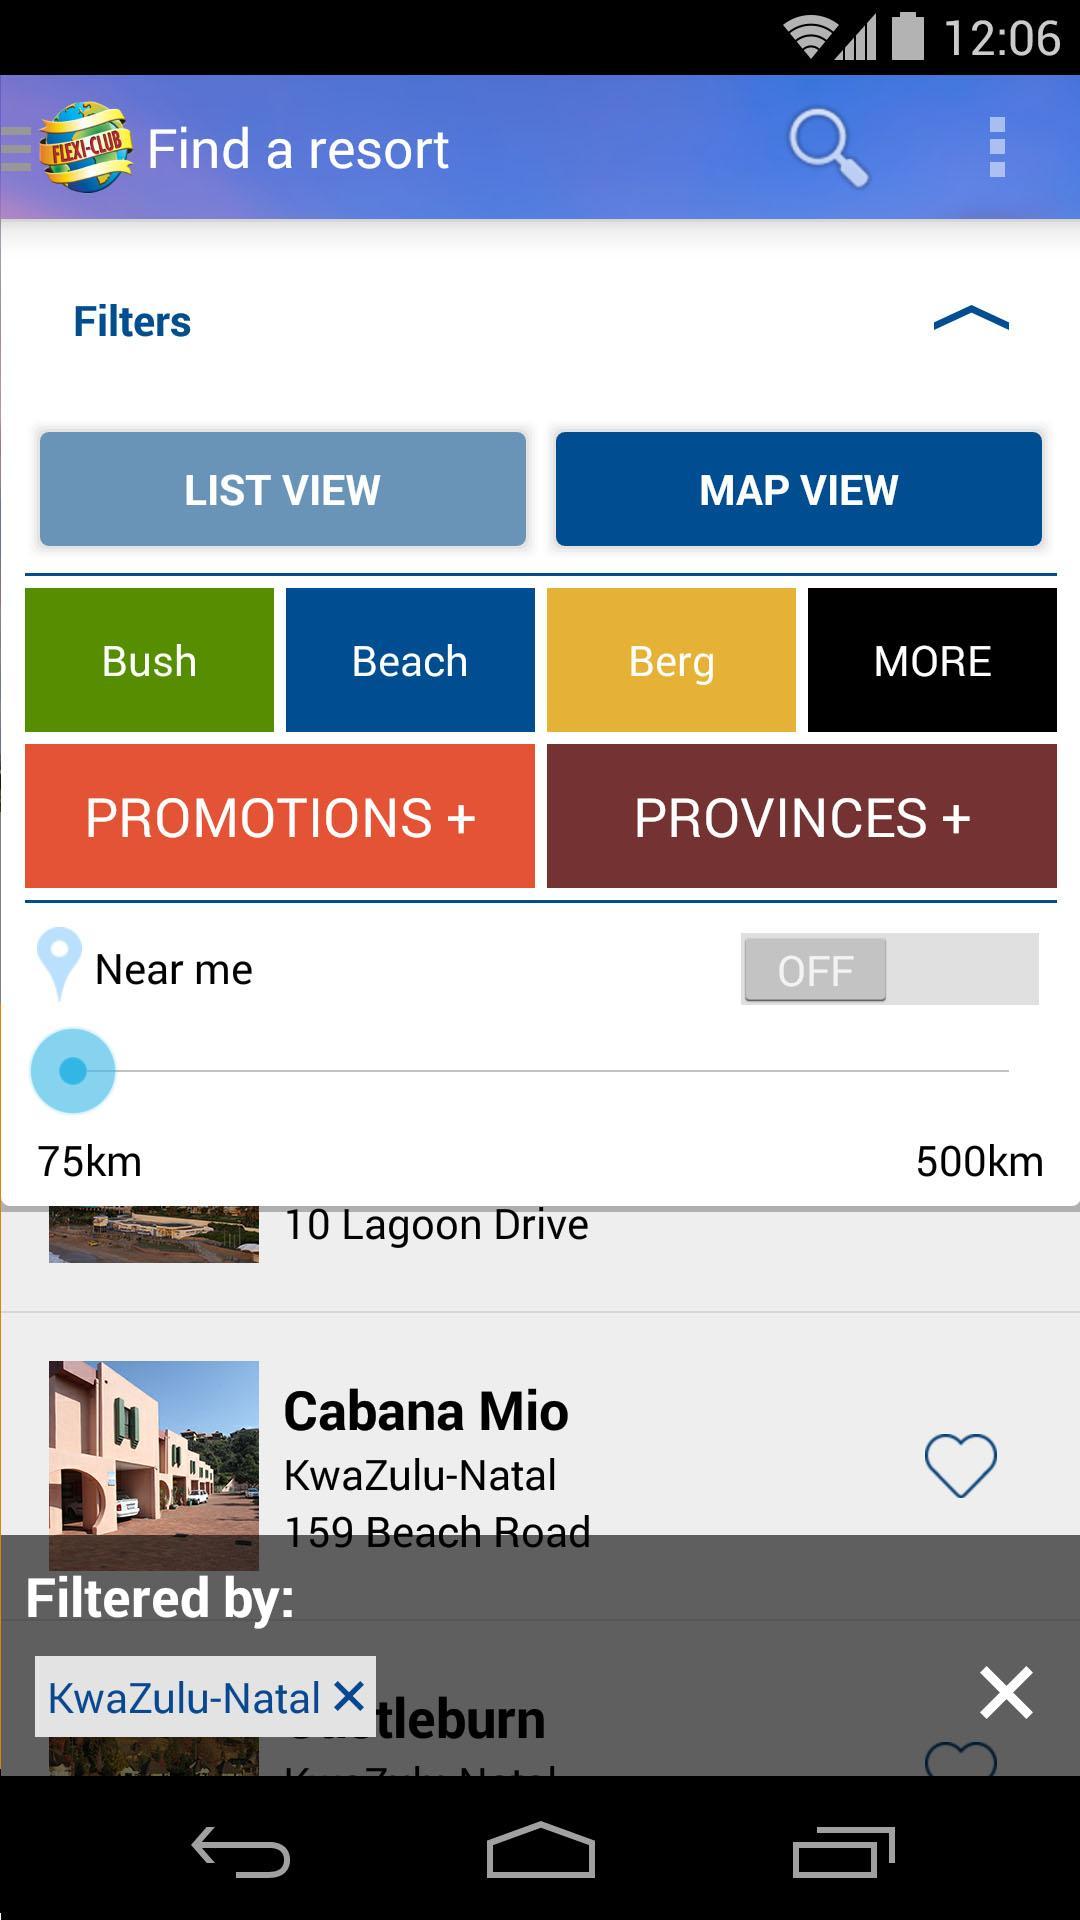
Task: Tap the Android home button
Action: pos(540,1850)
